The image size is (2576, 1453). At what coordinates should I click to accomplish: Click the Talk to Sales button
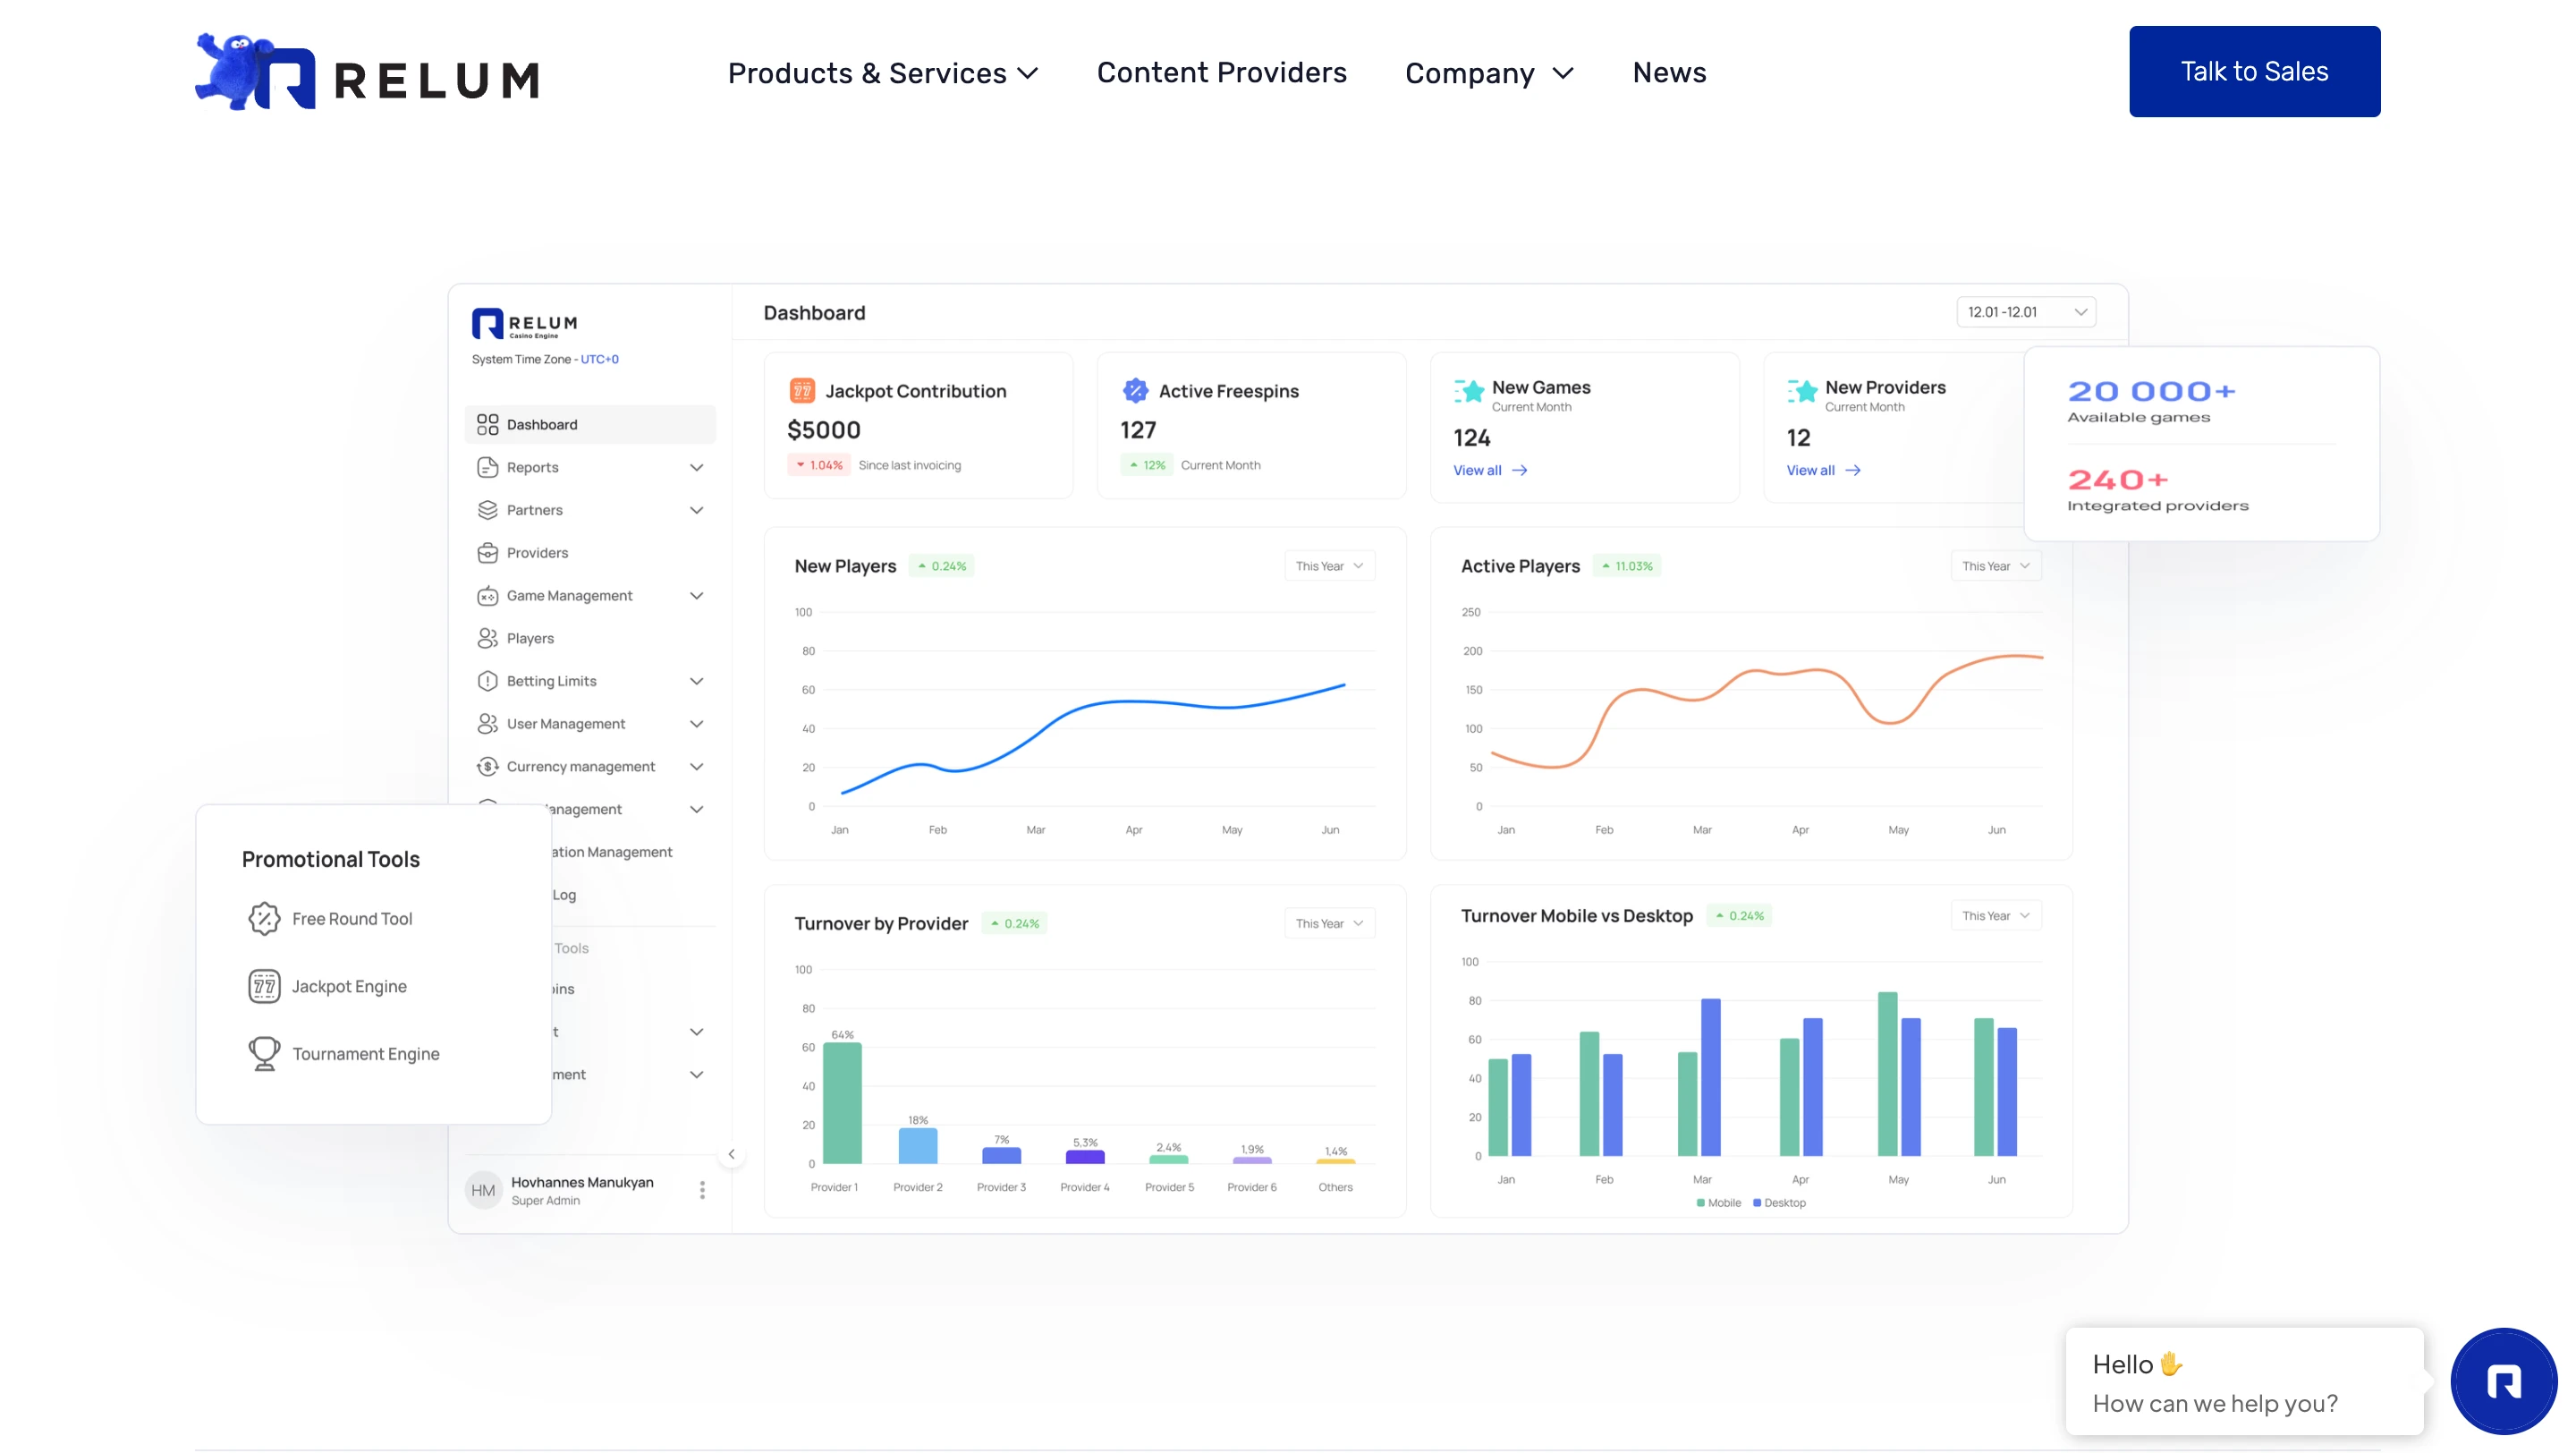pos(2254,71)
